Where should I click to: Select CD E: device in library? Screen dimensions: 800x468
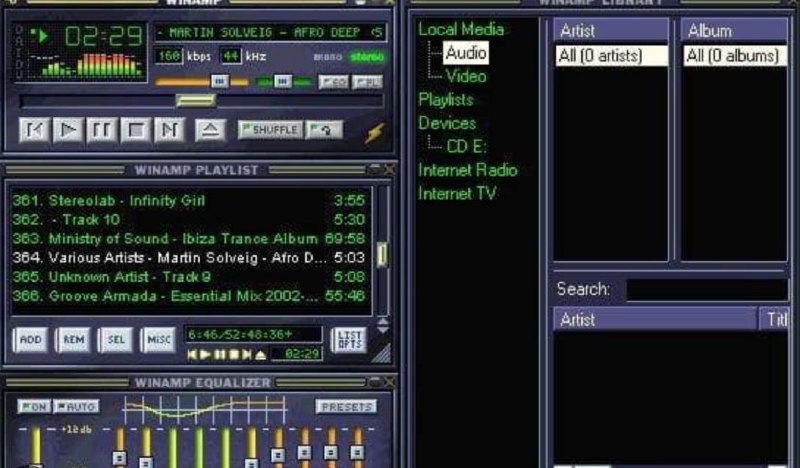coord(466,146)
